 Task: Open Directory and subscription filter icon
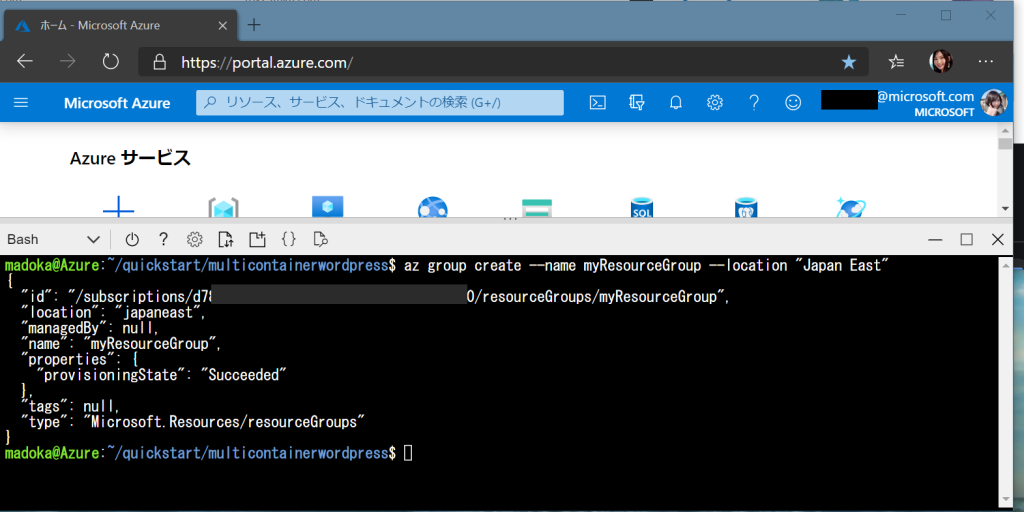click(x=637, y=103)
